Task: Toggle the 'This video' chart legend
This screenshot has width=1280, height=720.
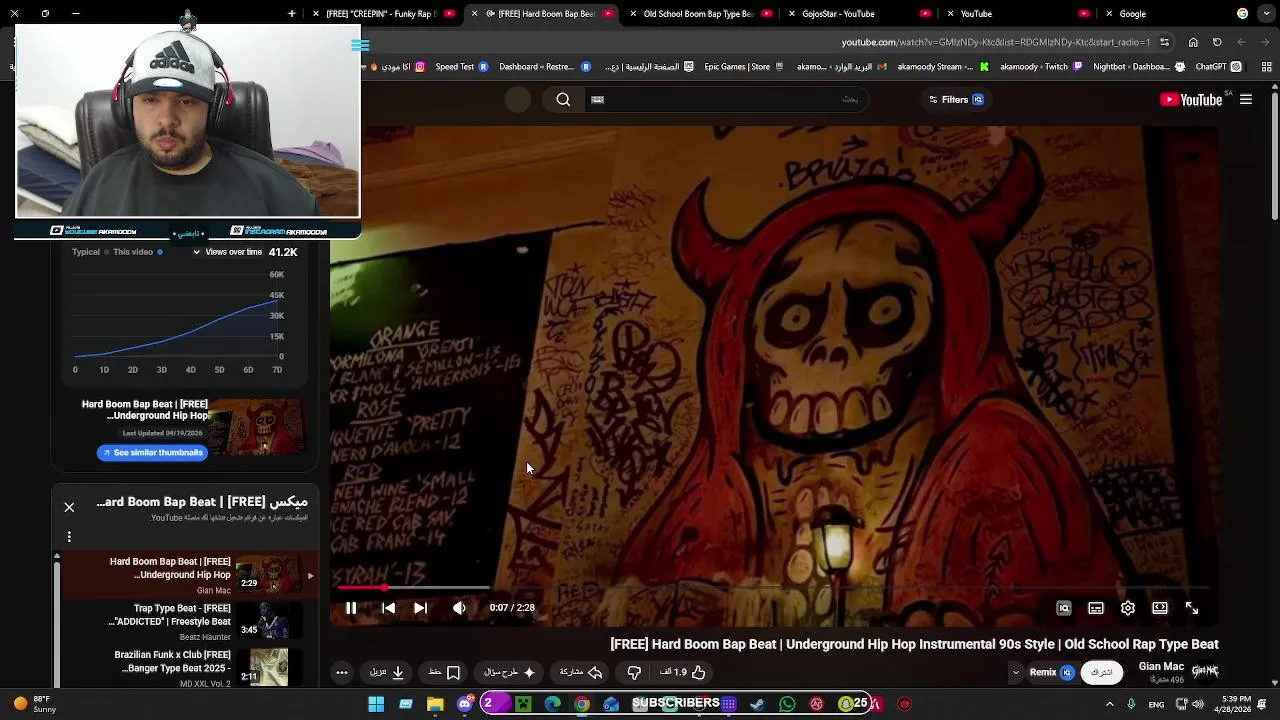Action: (x=138, y=252)
